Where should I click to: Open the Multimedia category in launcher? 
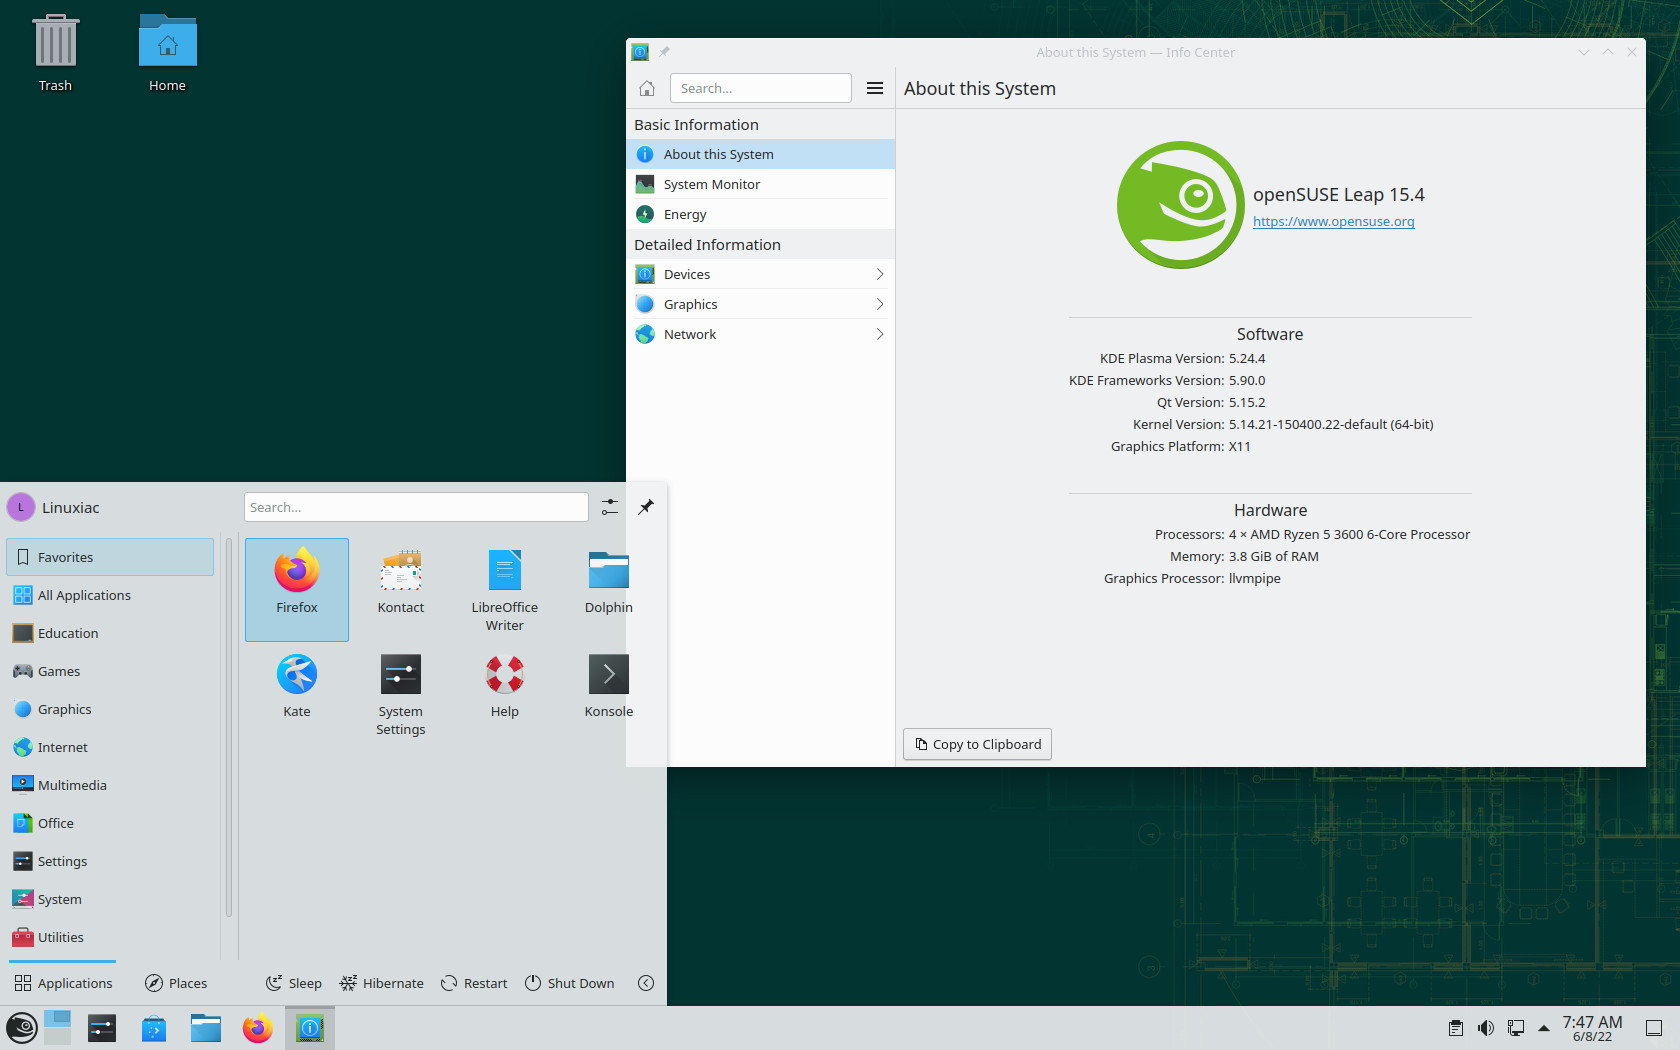[x=110, y=785]
